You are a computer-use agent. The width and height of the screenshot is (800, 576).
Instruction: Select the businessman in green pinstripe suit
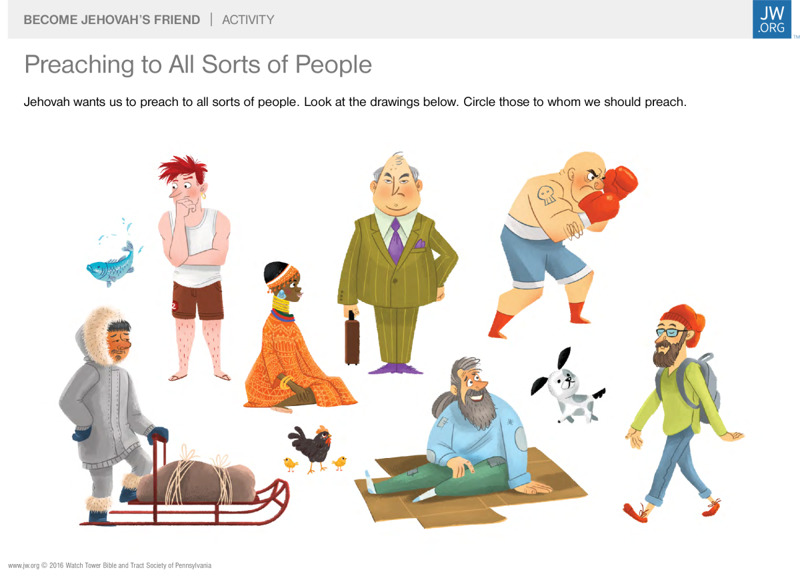tap(397, 263)
